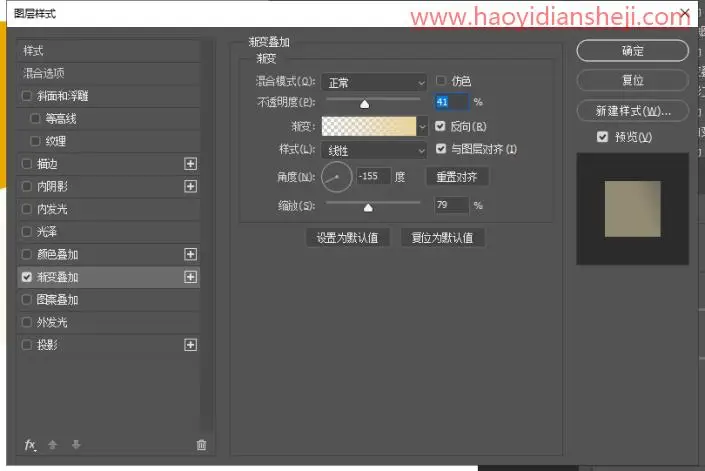The image size is (705, 471).
Task: Enable the 投影 checkbox
Action: pos(27,345)
